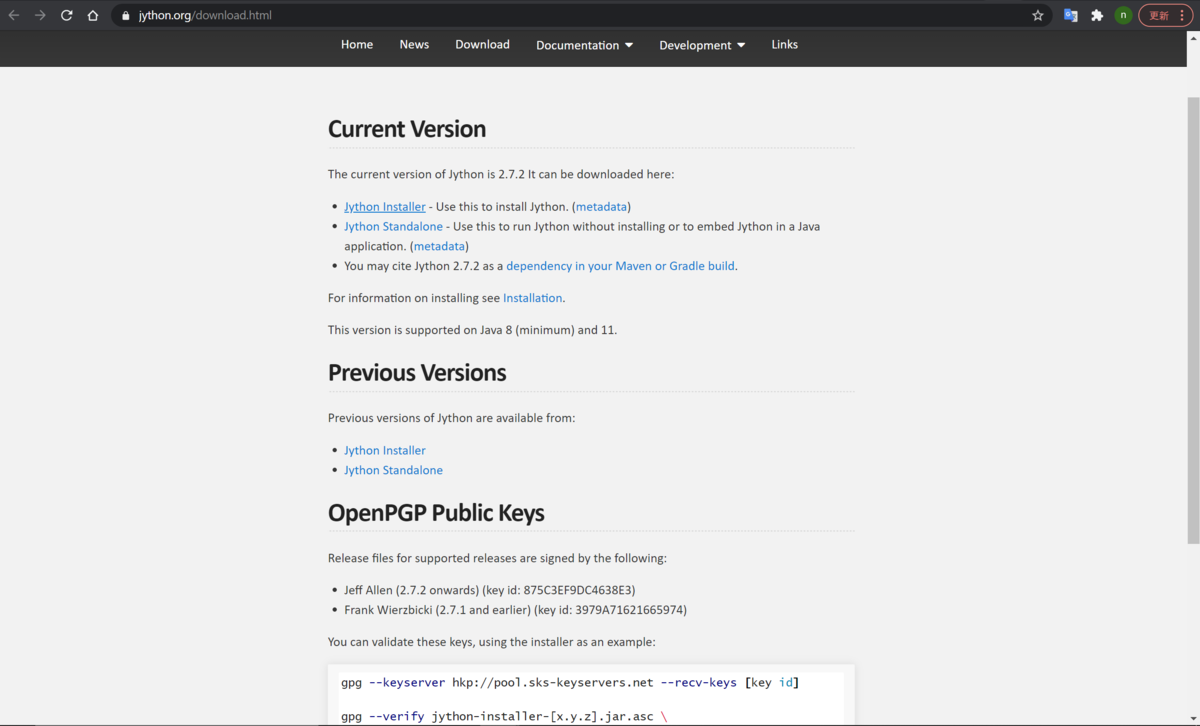Viewport: 1200px width, 726px height.
Task: Reload the jython.org page
Action: [x=67, y=15]
